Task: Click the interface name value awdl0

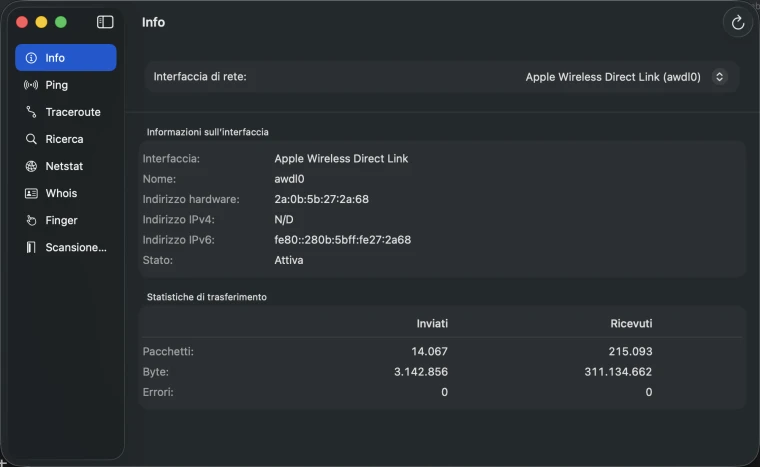Action: 289,179
